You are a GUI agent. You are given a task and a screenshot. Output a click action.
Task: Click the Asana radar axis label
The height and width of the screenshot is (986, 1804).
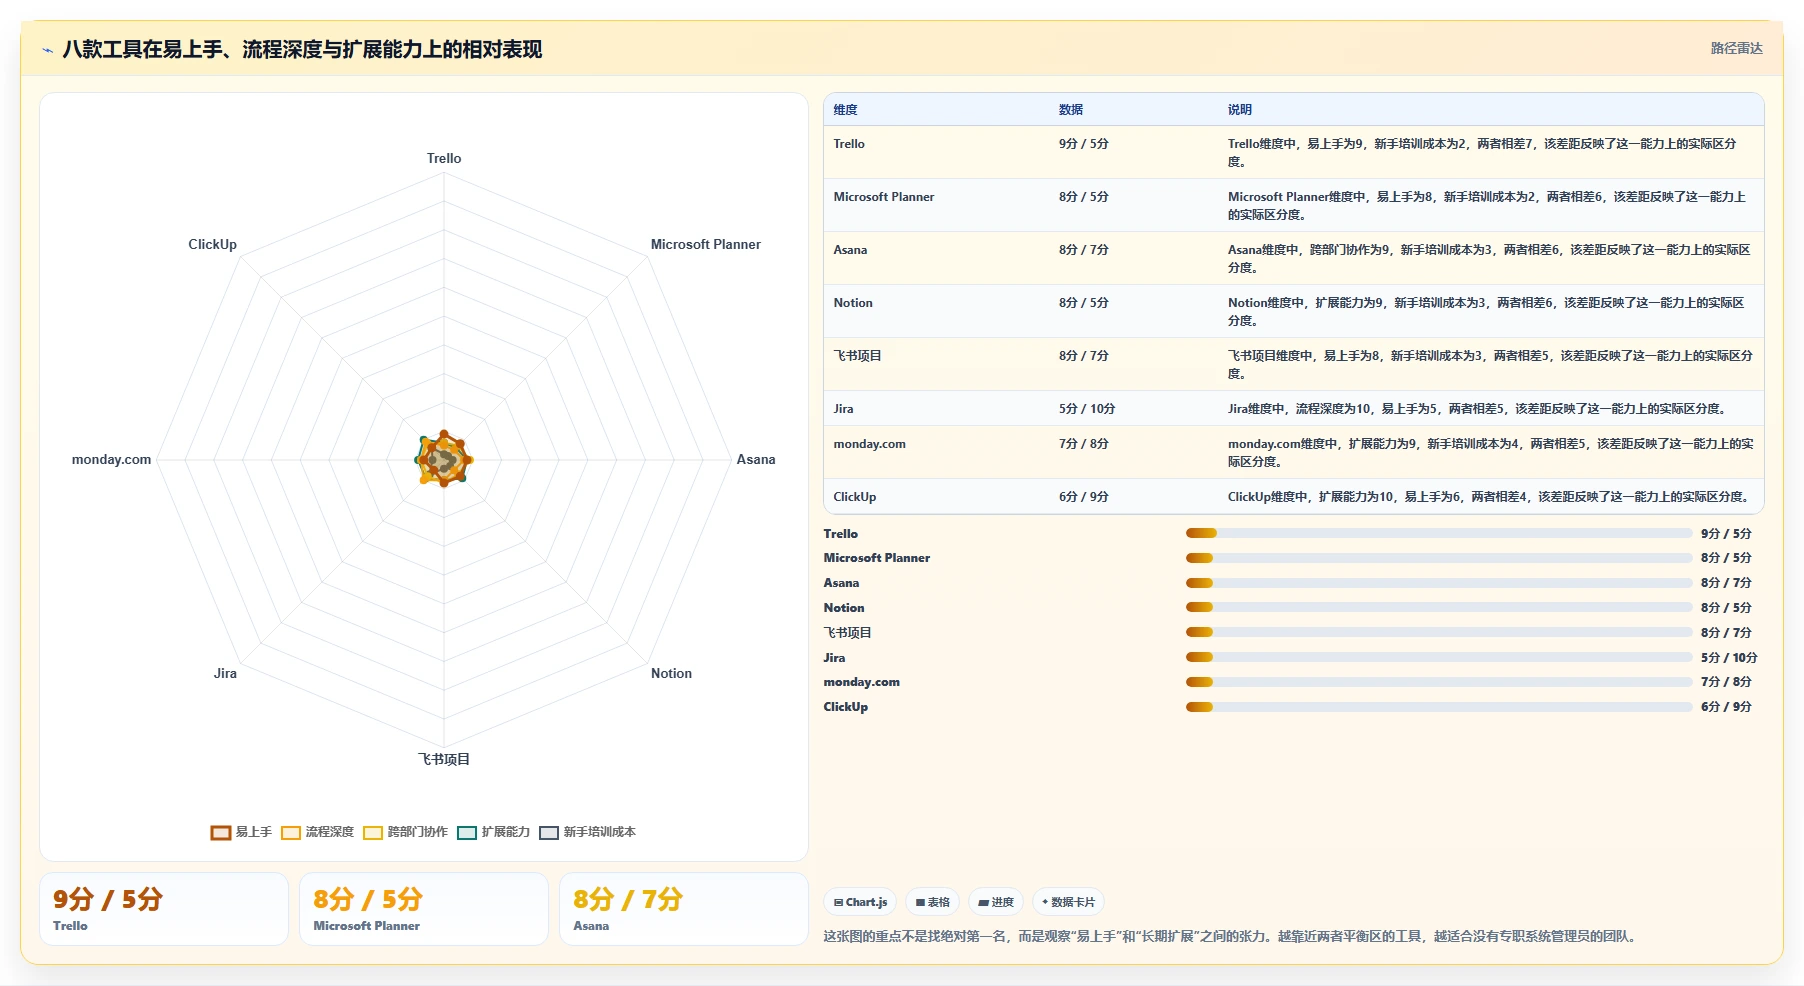[756, 459]
